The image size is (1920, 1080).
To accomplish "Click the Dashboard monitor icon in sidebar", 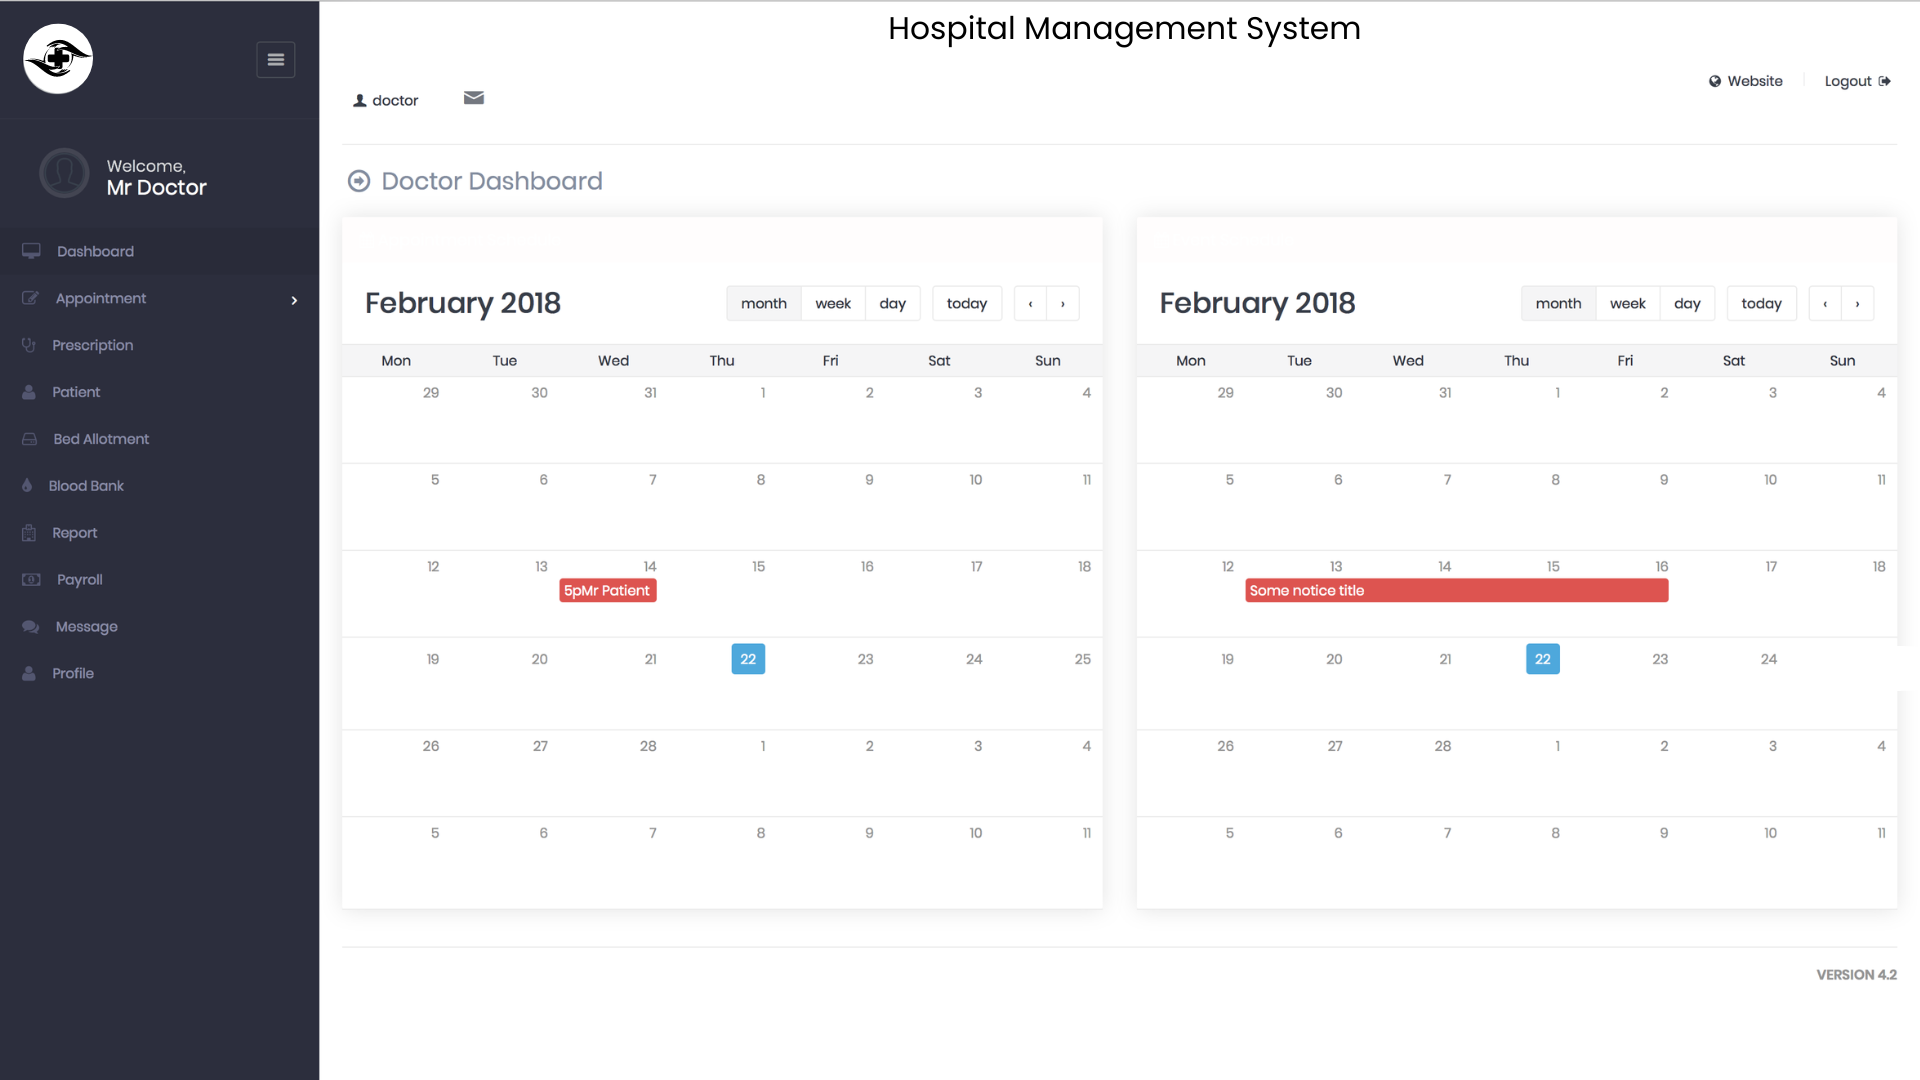I will click(x=32, y=251).
